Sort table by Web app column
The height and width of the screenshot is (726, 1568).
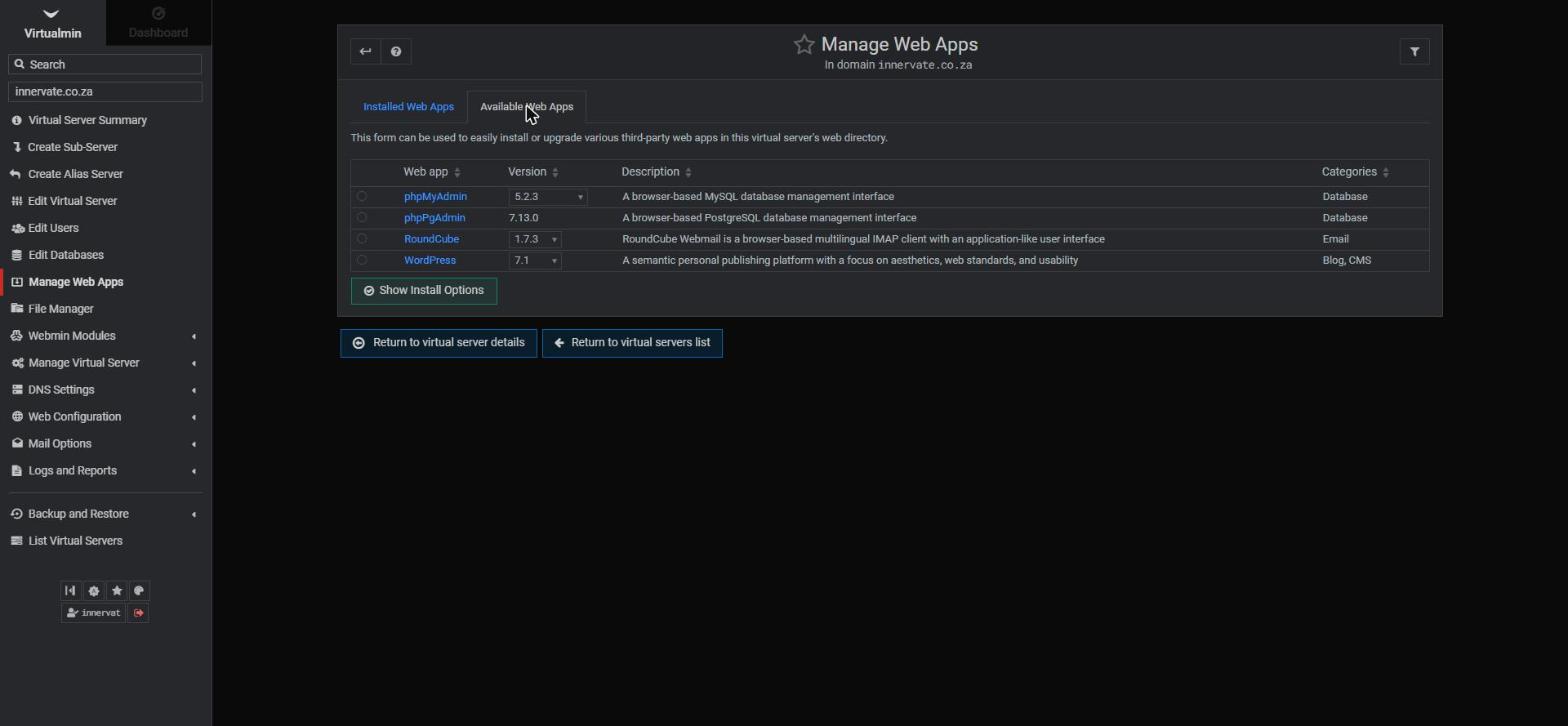point(432,172)
